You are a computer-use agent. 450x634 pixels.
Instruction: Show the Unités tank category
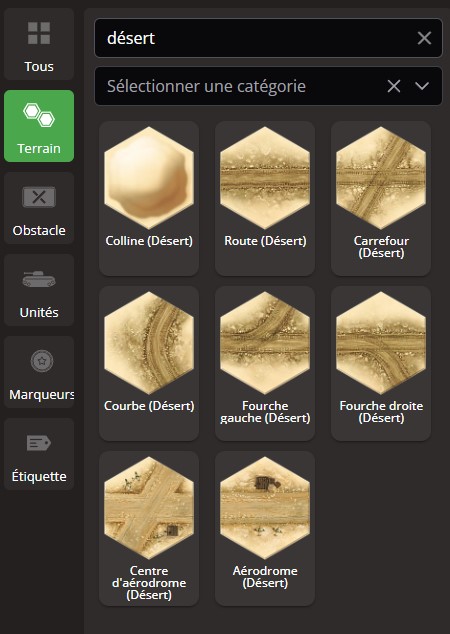[39, 290]
